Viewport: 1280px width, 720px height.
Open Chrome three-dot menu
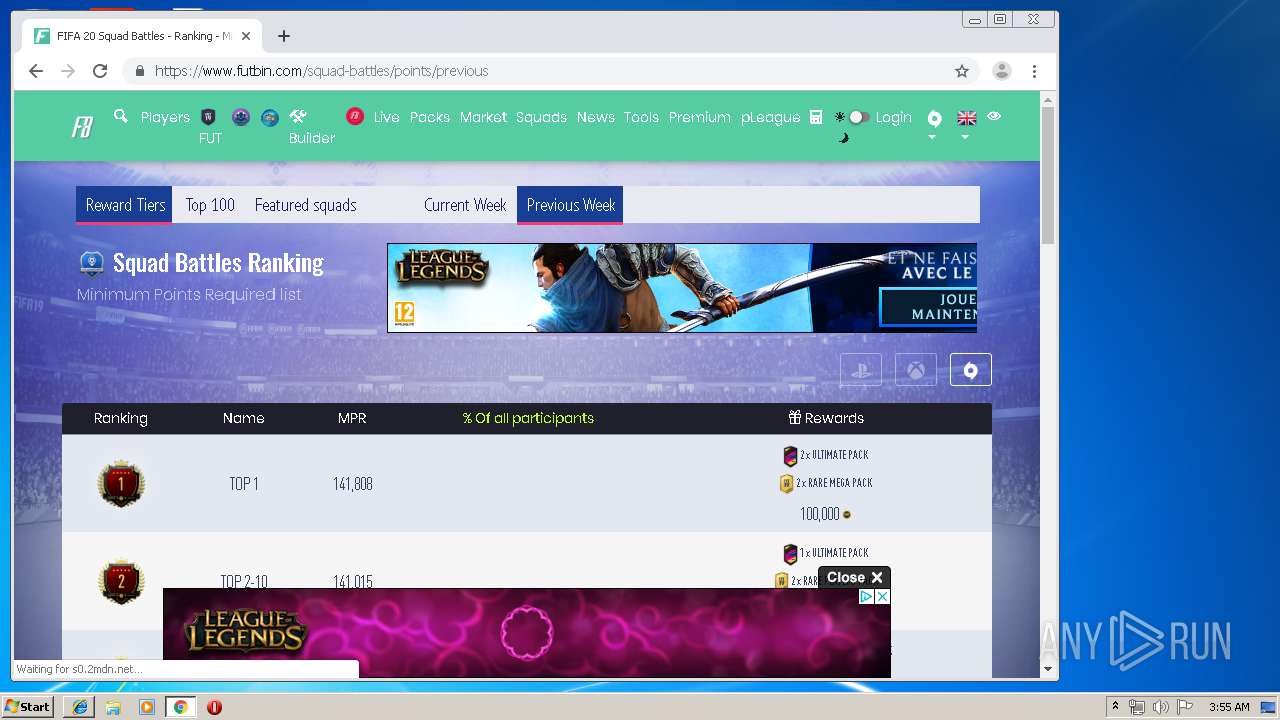(1034, 71)
